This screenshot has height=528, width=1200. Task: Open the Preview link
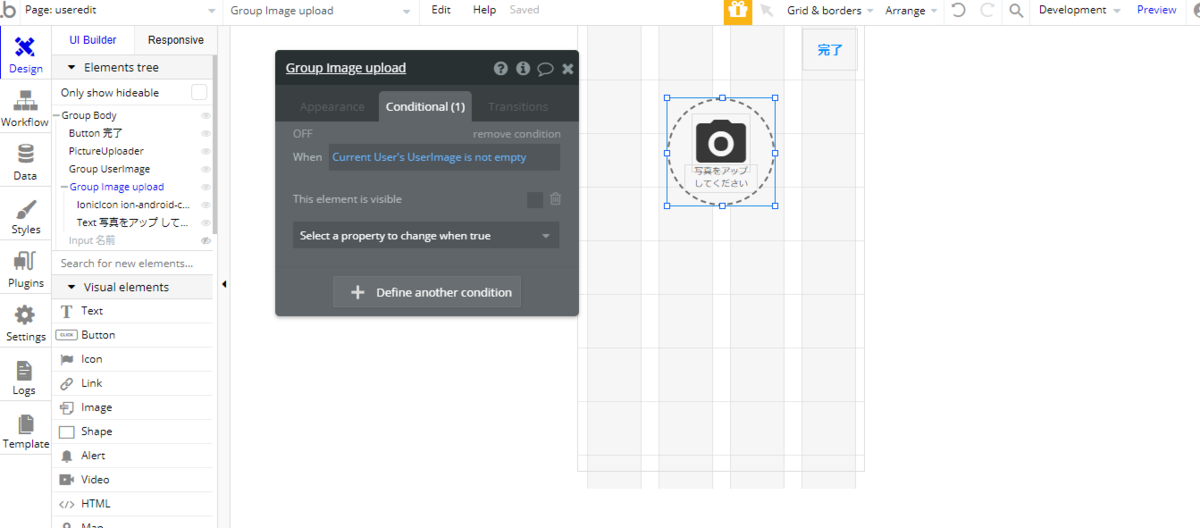click(1157, 10)
